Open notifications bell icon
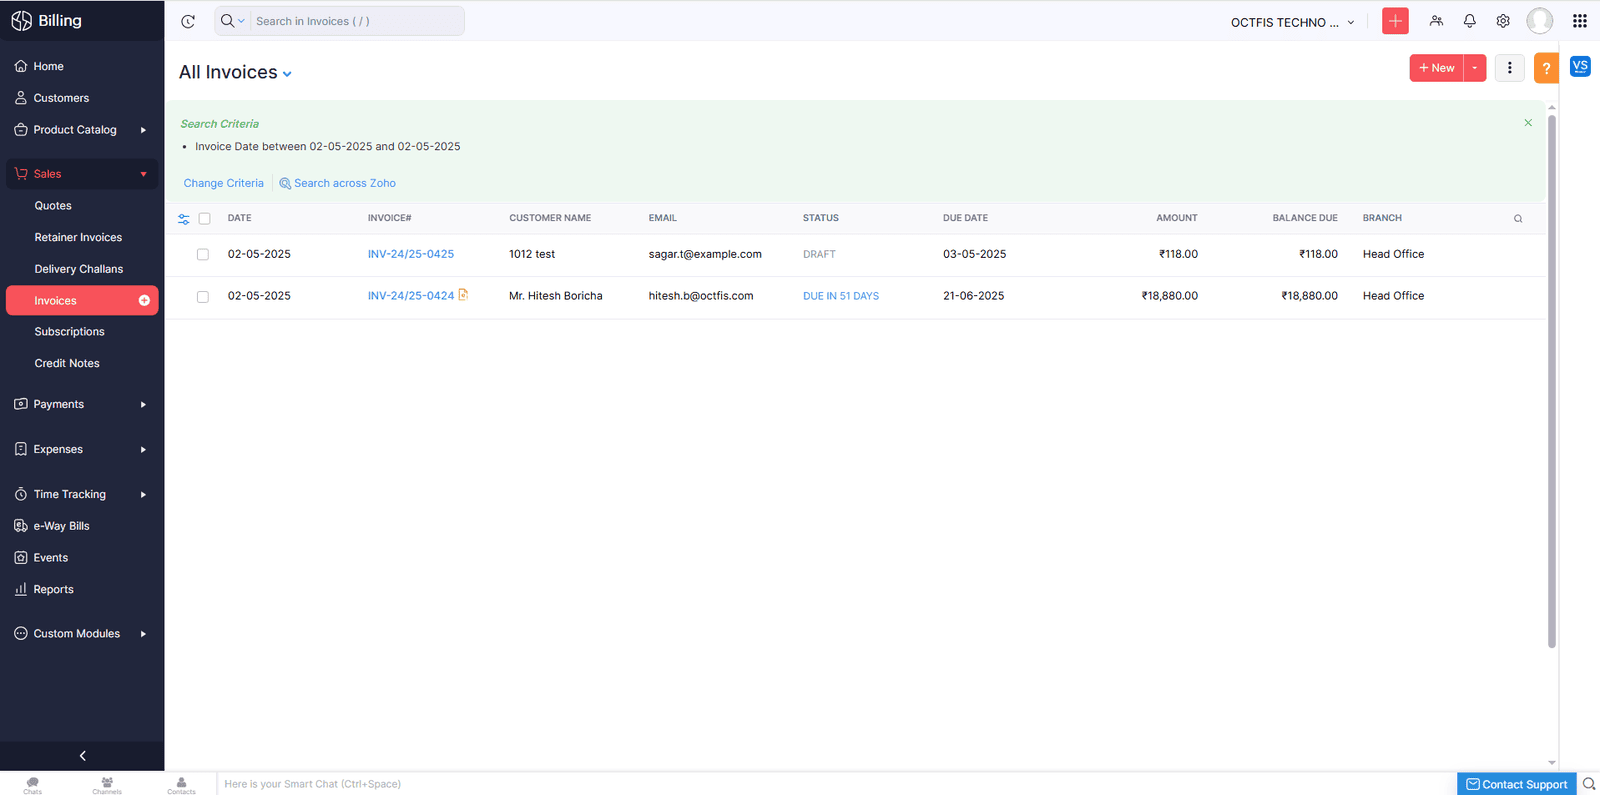This screenshot has height=795, width=1600. (1470, 21)
